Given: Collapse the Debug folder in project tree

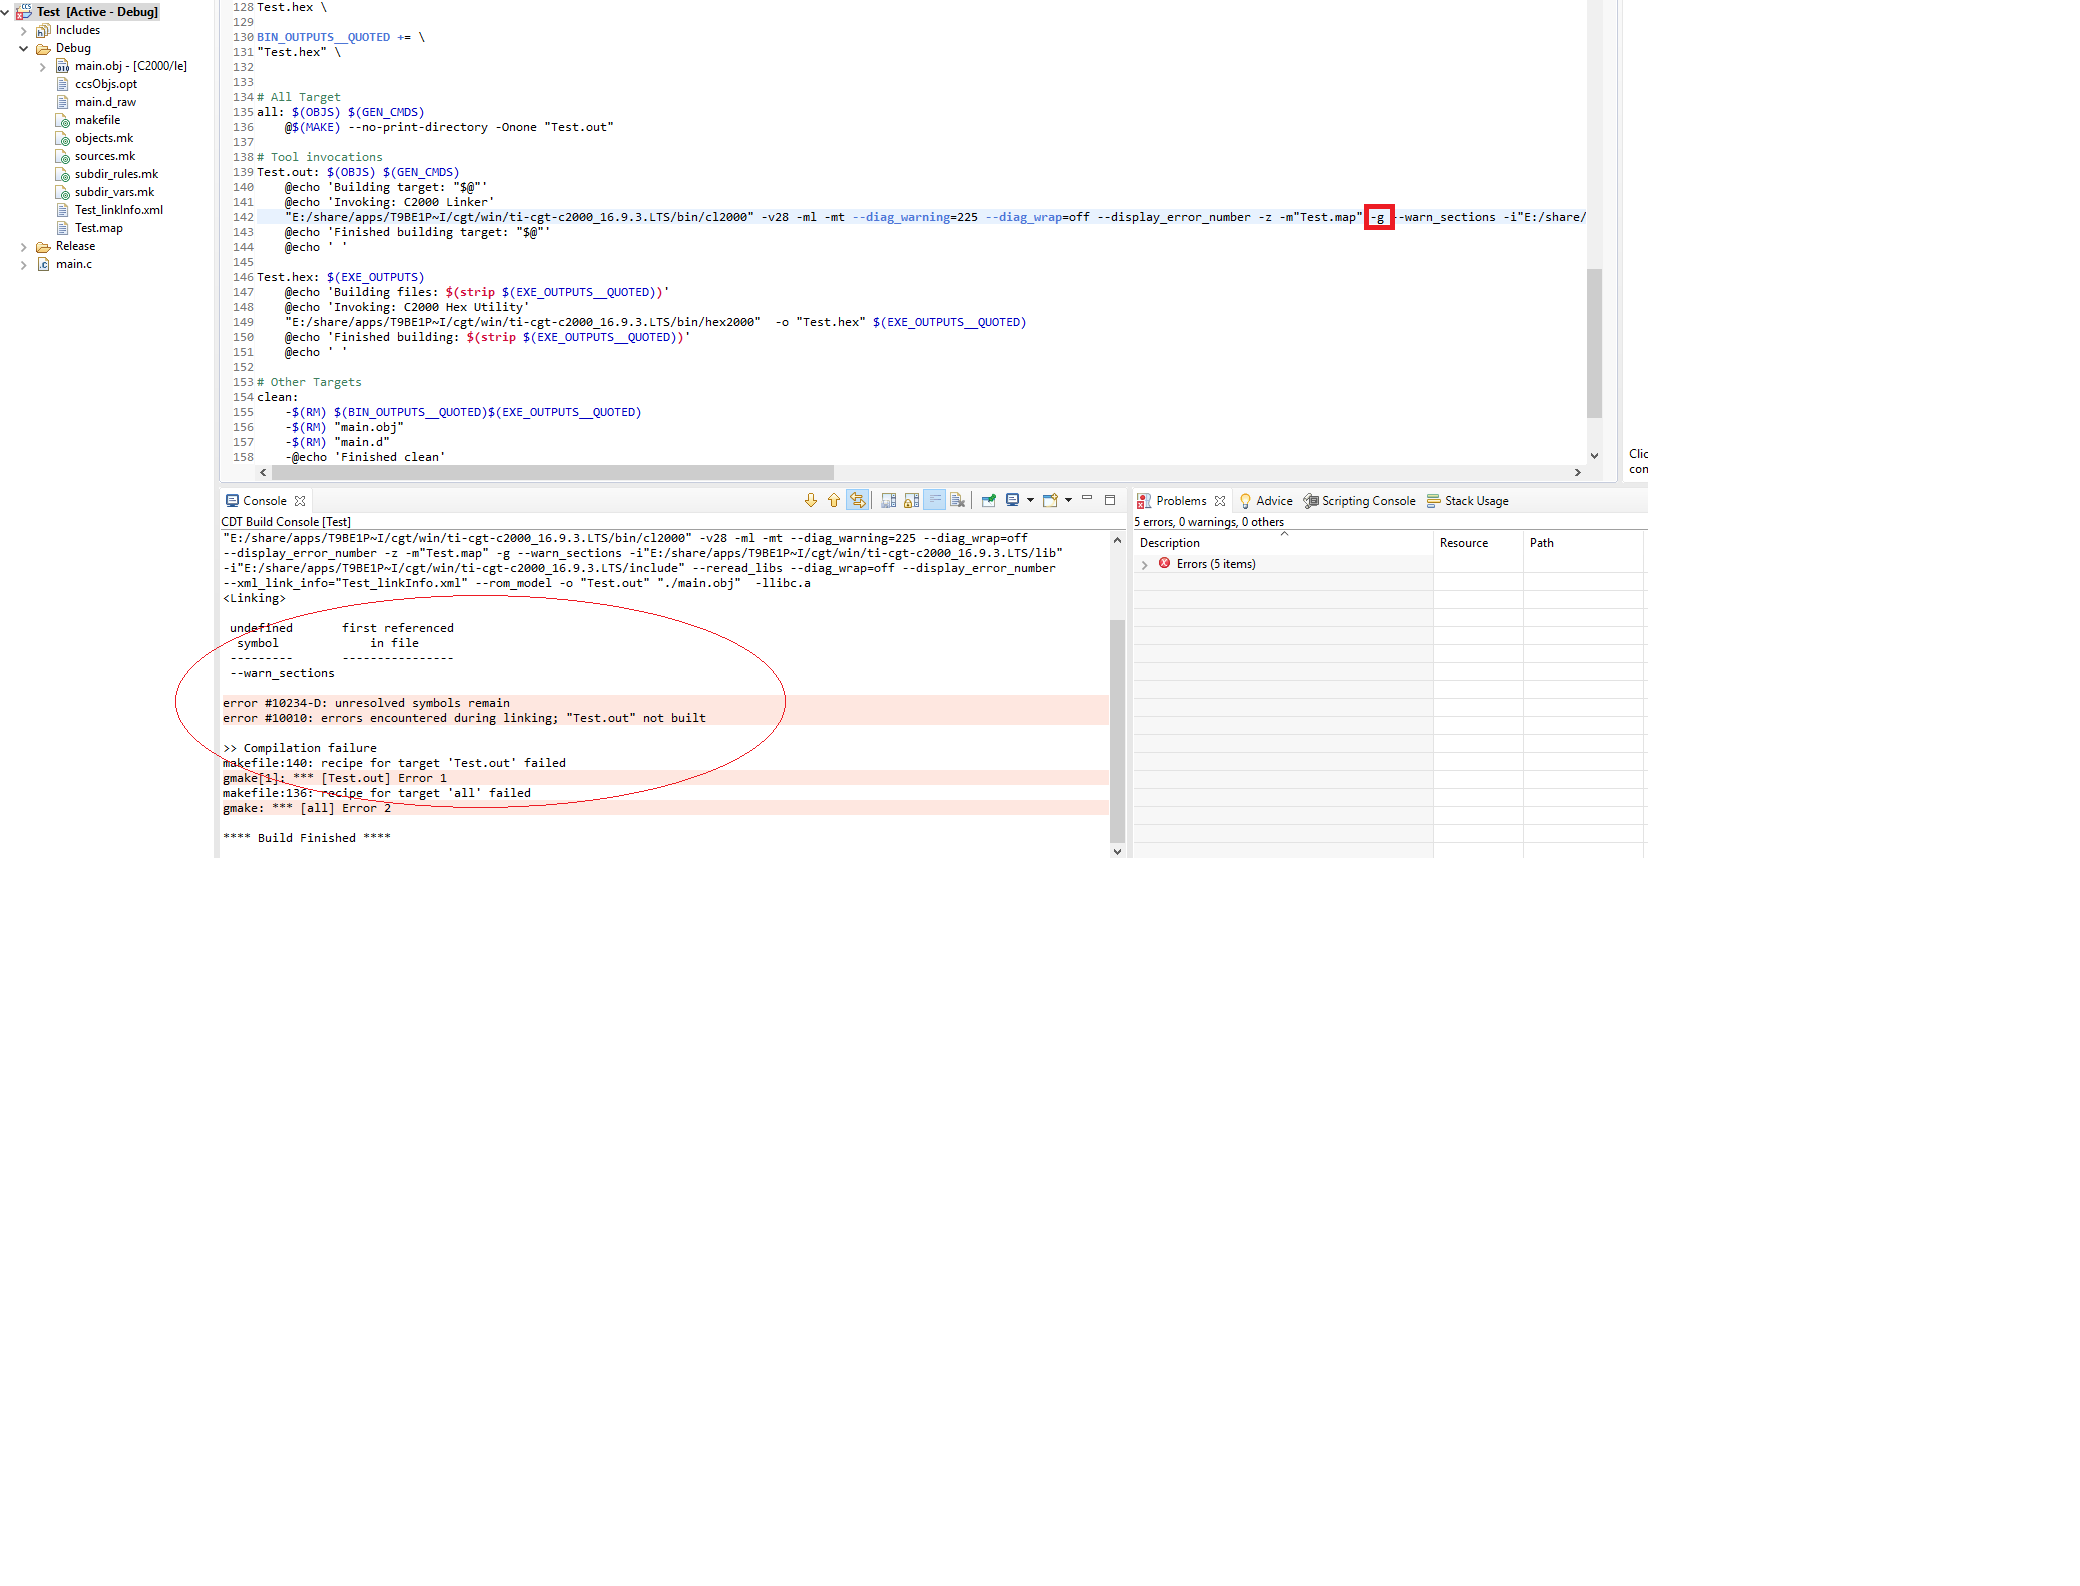Looking at the screenshot, I should point(23,48).
